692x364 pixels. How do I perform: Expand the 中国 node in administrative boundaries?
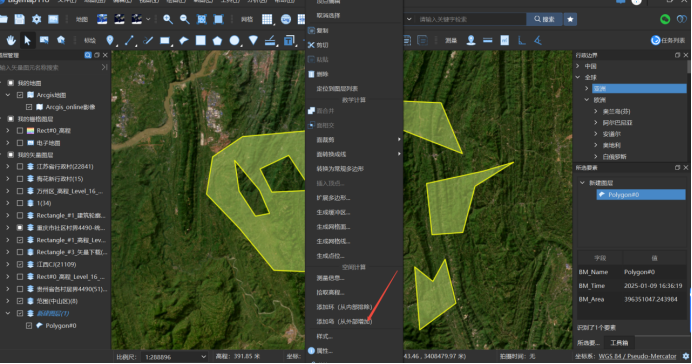[x=578, y=66]
